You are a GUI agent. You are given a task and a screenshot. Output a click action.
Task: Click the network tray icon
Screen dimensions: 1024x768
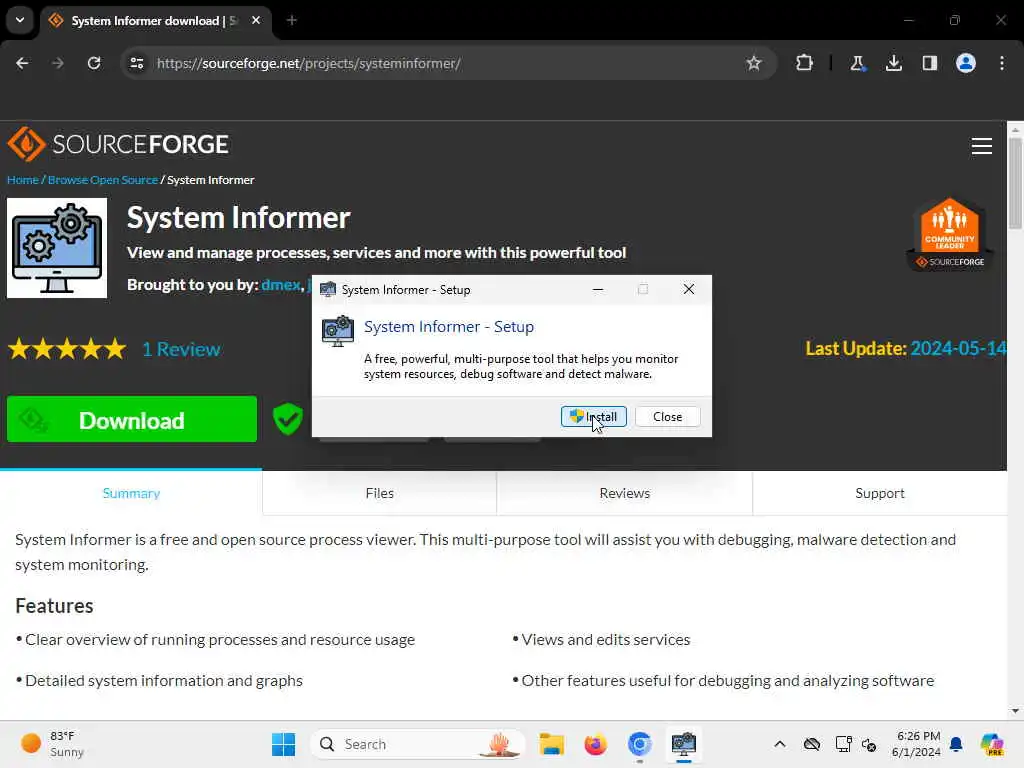[x=843, y=744]
